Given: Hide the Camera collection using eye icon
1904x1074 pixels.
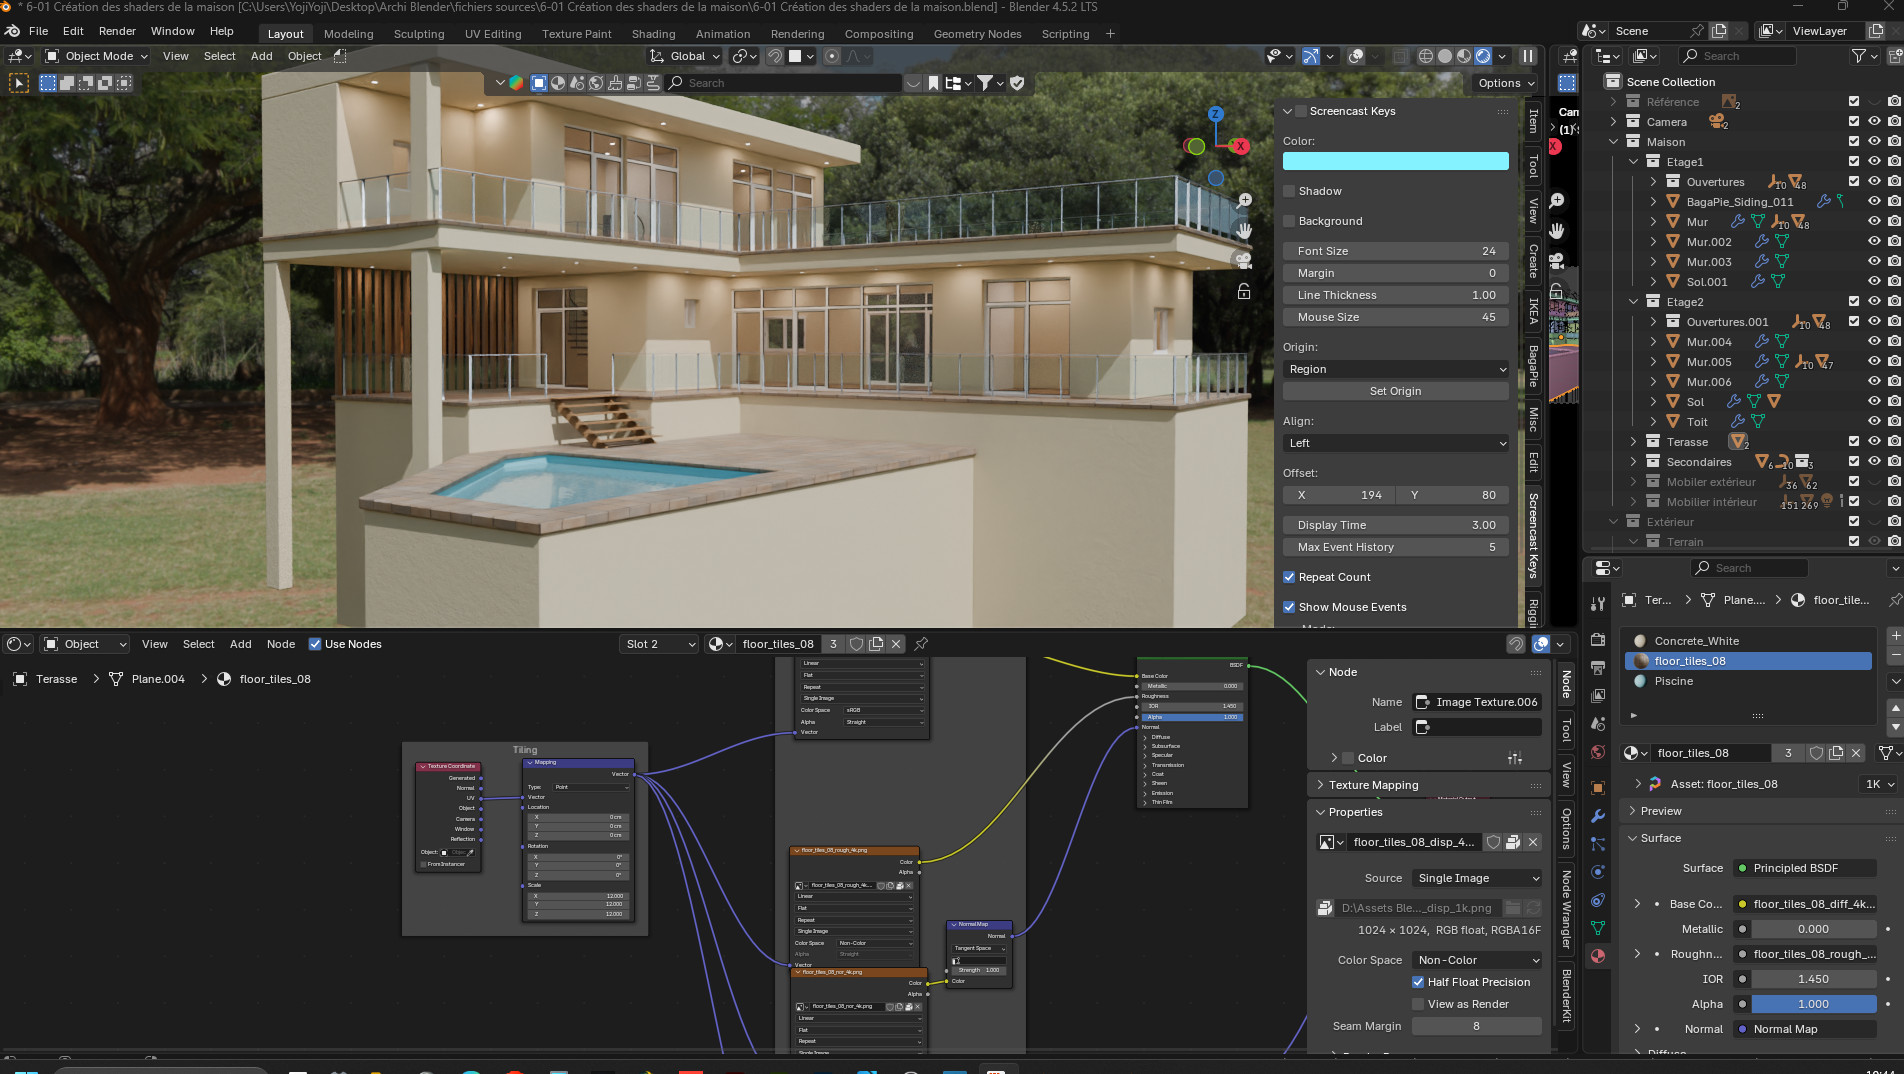Looking at the screenshot, I should [x=1874, y=122].
